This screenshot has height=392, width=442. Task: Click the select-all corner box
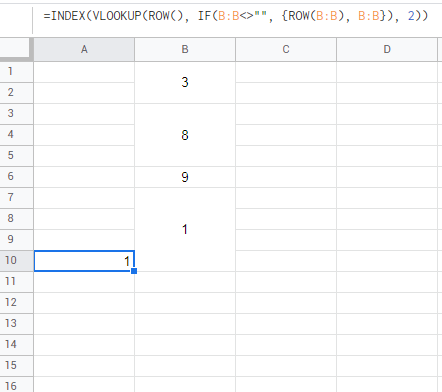16,49
